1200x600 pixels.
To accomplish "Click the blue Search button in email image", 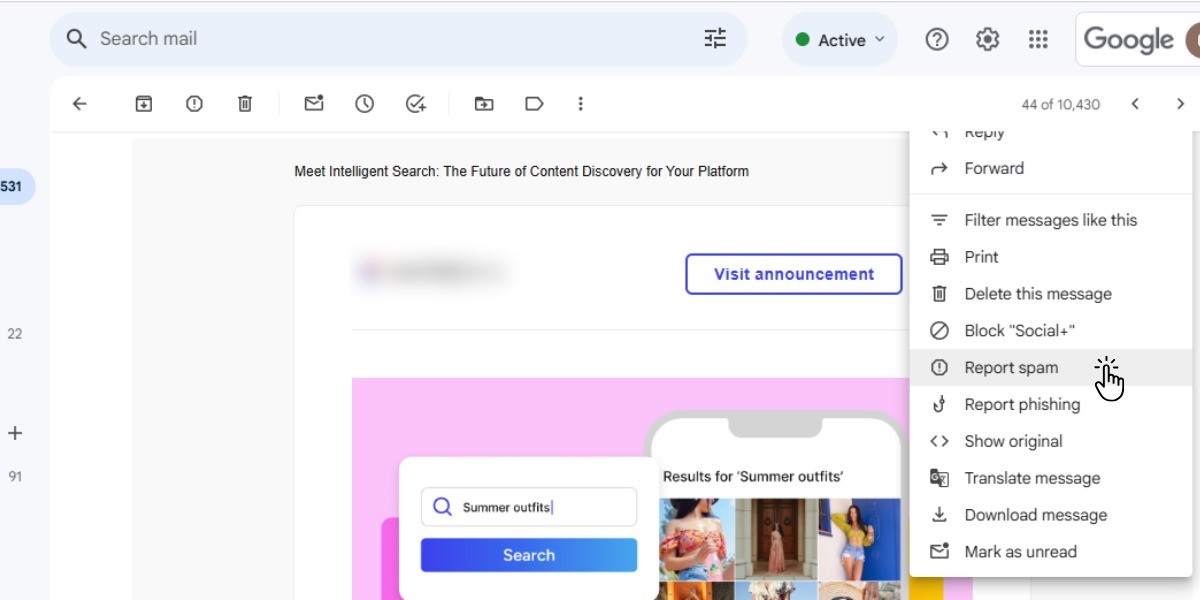I will click(x=529, y=555).
